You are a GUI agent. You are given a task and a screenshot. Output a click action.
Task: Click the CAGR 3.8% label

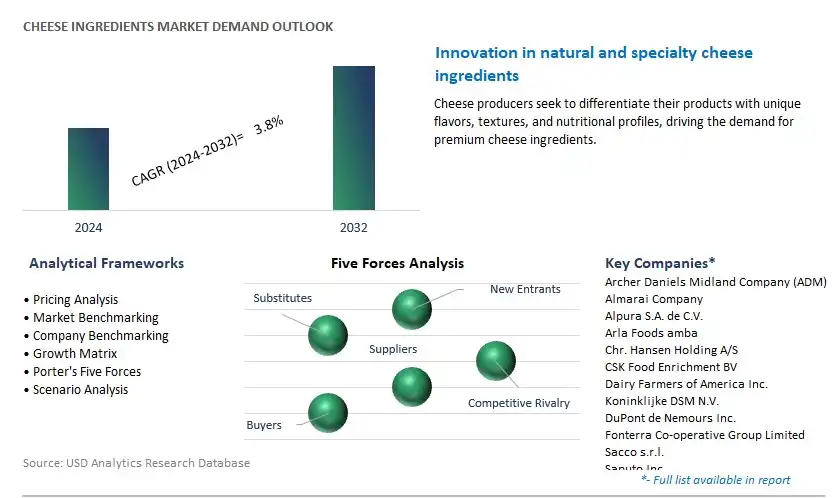pyautogui.click(x=207, y=151)
